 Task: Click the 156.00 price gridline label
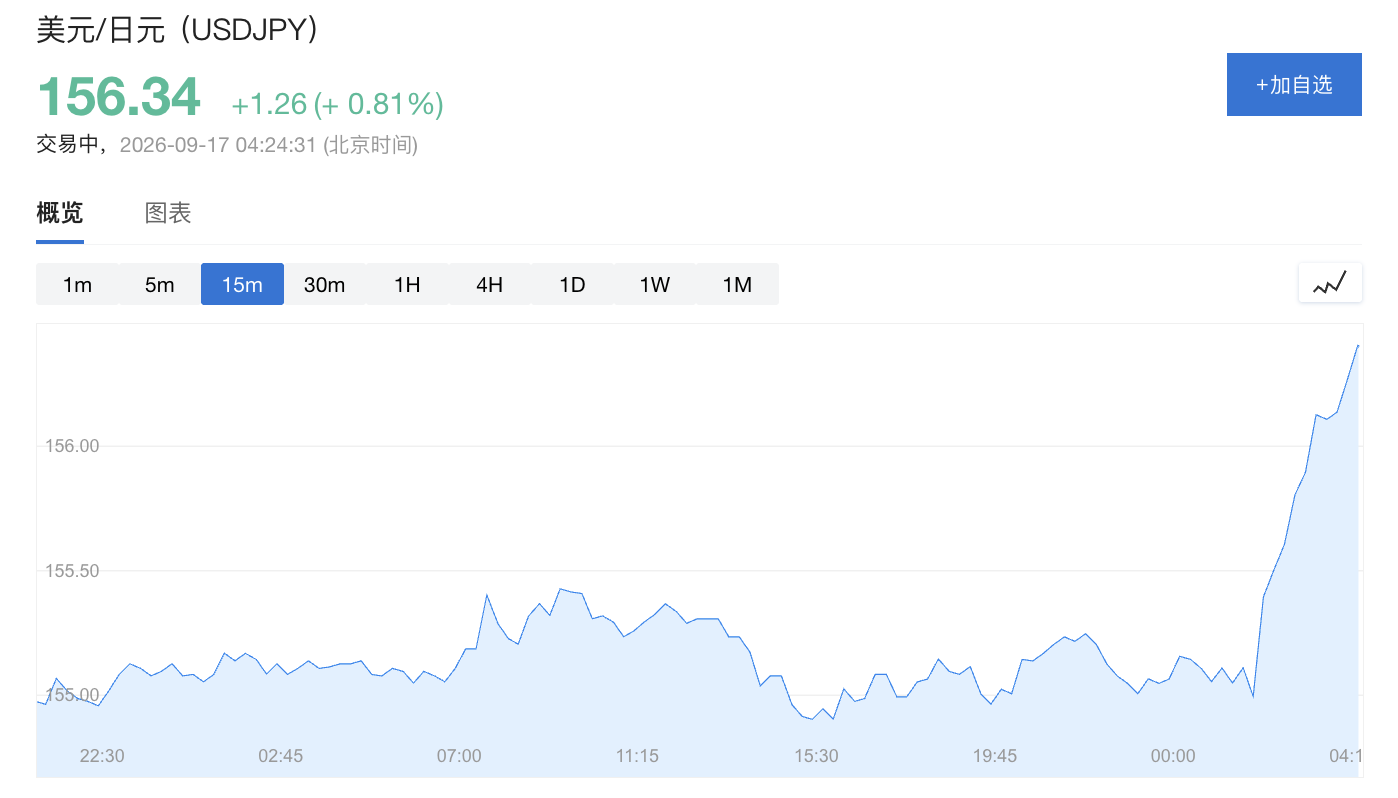coord(72,446)
